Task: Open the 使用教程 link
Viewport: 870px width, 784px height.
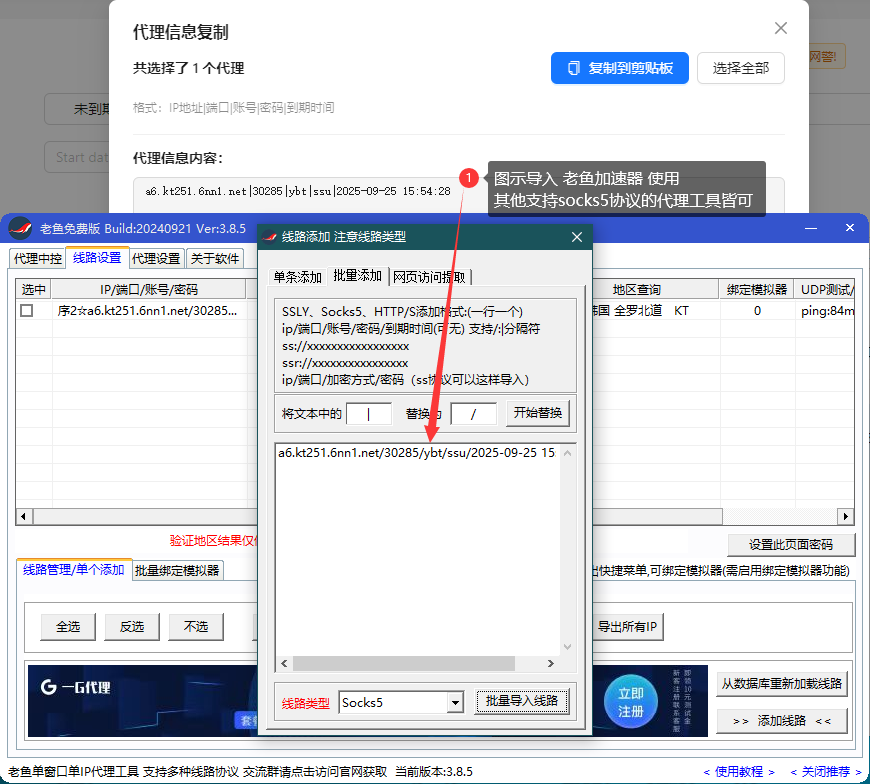Action: (738, 771)
